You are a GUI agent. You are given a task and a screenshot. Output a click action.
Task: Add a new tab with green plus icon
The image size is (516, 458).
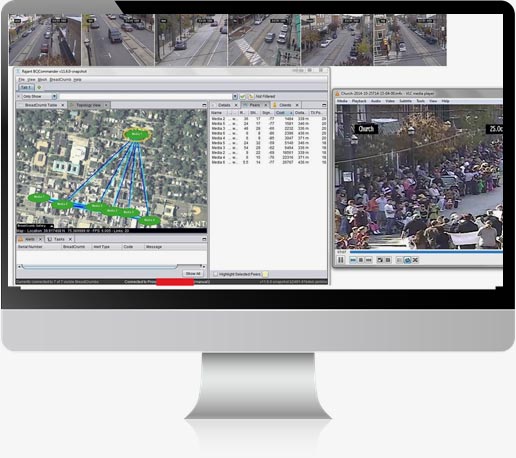(39, 87)
